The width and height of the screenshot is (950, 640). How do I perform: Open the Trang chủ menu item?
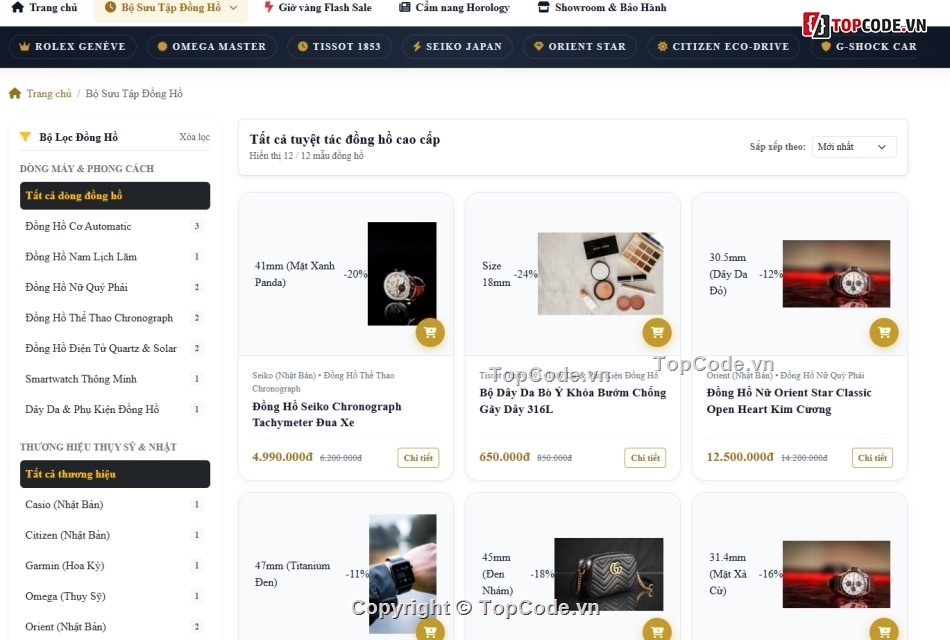(45, 7)
